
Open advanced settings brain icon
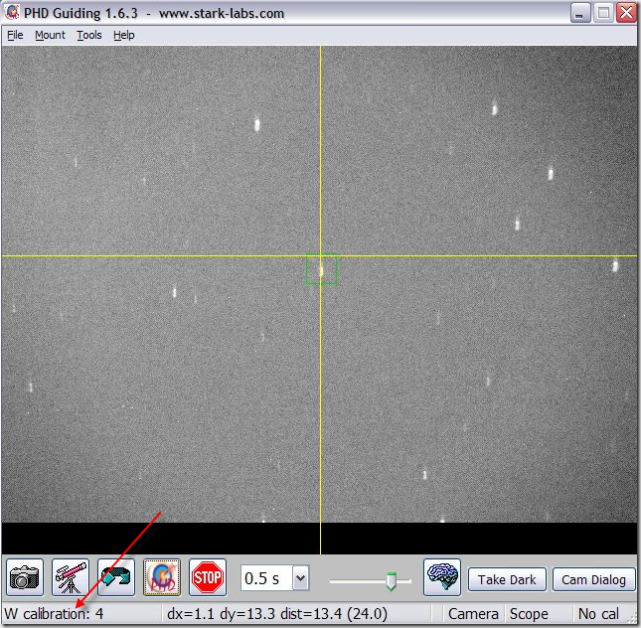(442, 578)
